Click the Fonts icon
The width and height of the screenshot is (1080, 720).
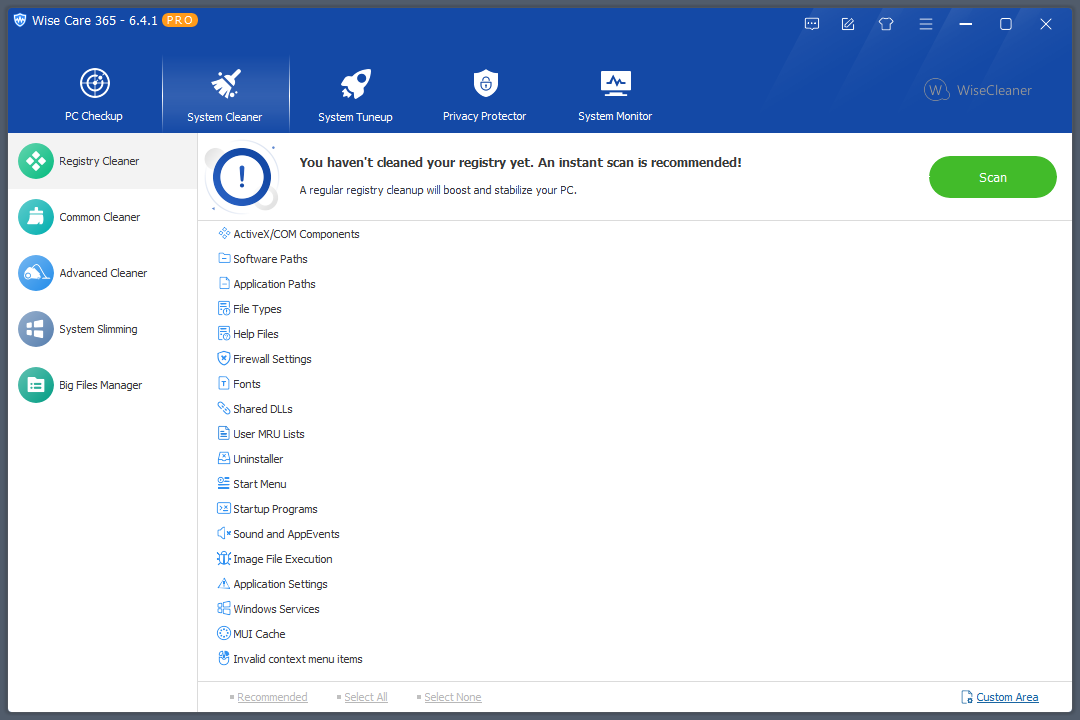coord(224,383)
